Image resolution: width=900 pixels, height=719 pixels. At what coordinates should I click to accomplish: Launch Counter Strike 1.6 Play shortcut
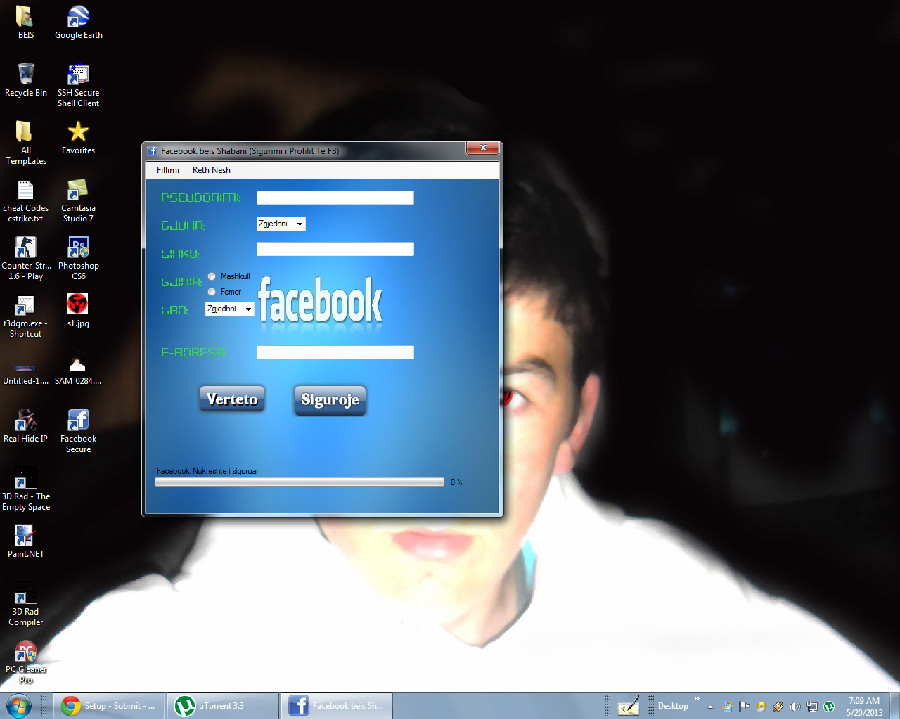click(x=25, y=258)
